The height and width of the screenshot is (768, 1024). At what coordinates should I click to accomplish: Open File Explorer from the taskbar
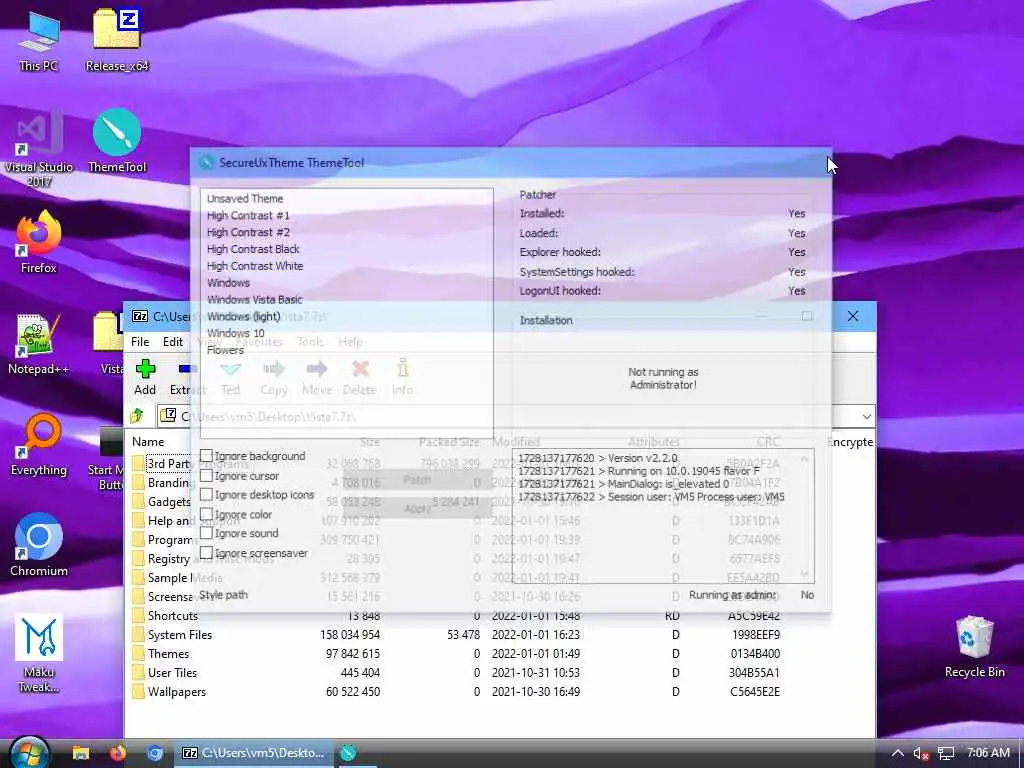(x=80, y=753)
